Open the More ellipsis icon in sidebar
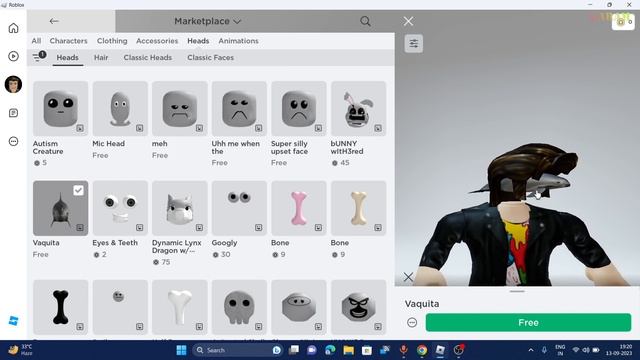 click(x=13, y=141)
